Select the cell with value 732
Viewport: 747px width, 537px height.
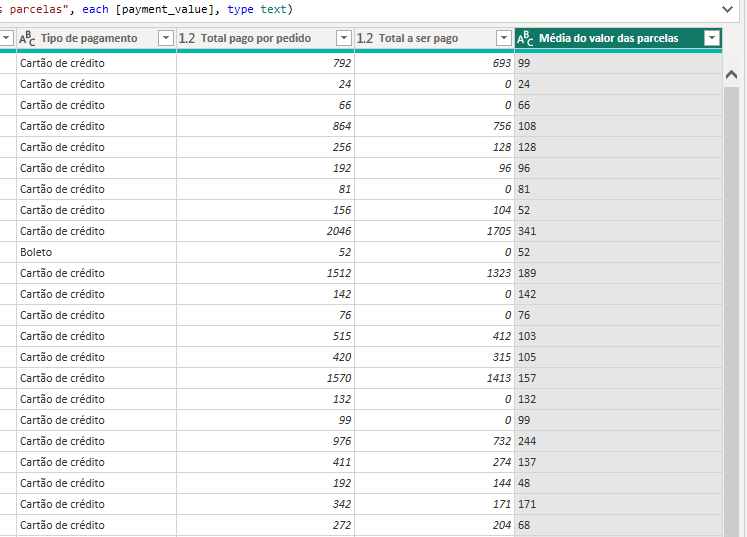pos(434,441)
